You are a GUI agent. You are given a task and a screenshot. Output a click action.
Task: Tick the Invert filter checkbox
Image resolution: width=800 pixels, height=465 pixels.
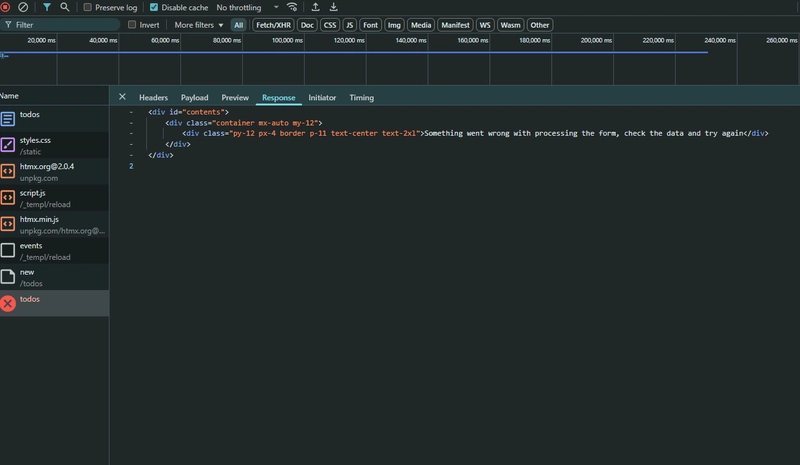tap(132, 25)
